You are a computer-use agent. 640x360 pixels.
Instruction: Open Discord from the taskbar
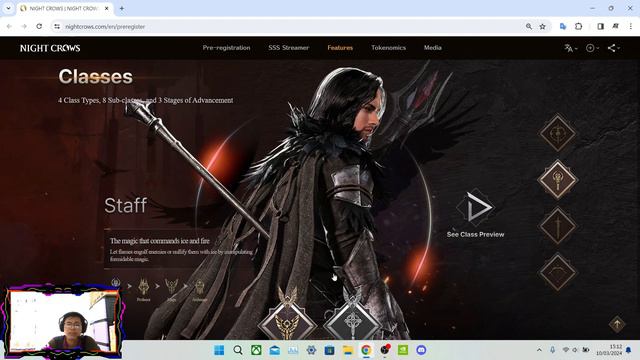tap(421, 350)
